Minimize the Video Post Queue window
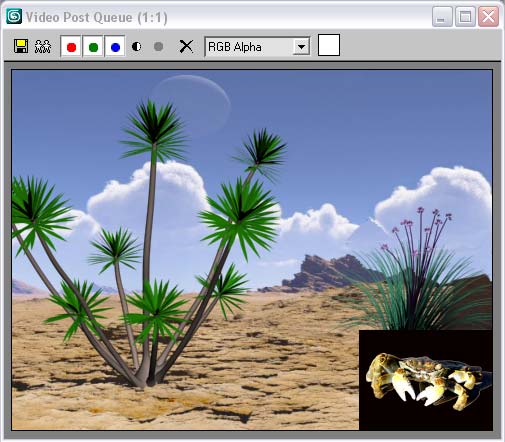This screenshot has width=505, height=442. click(x=442, y=17)
